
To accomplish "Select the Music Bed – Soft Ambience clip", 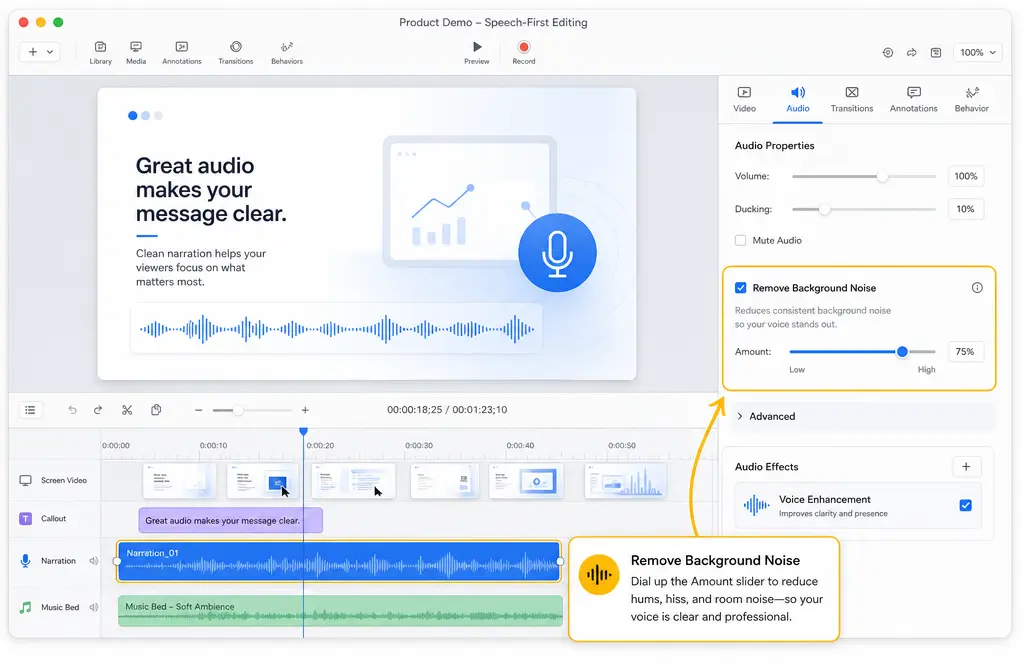I will click(x=340, y=611).
